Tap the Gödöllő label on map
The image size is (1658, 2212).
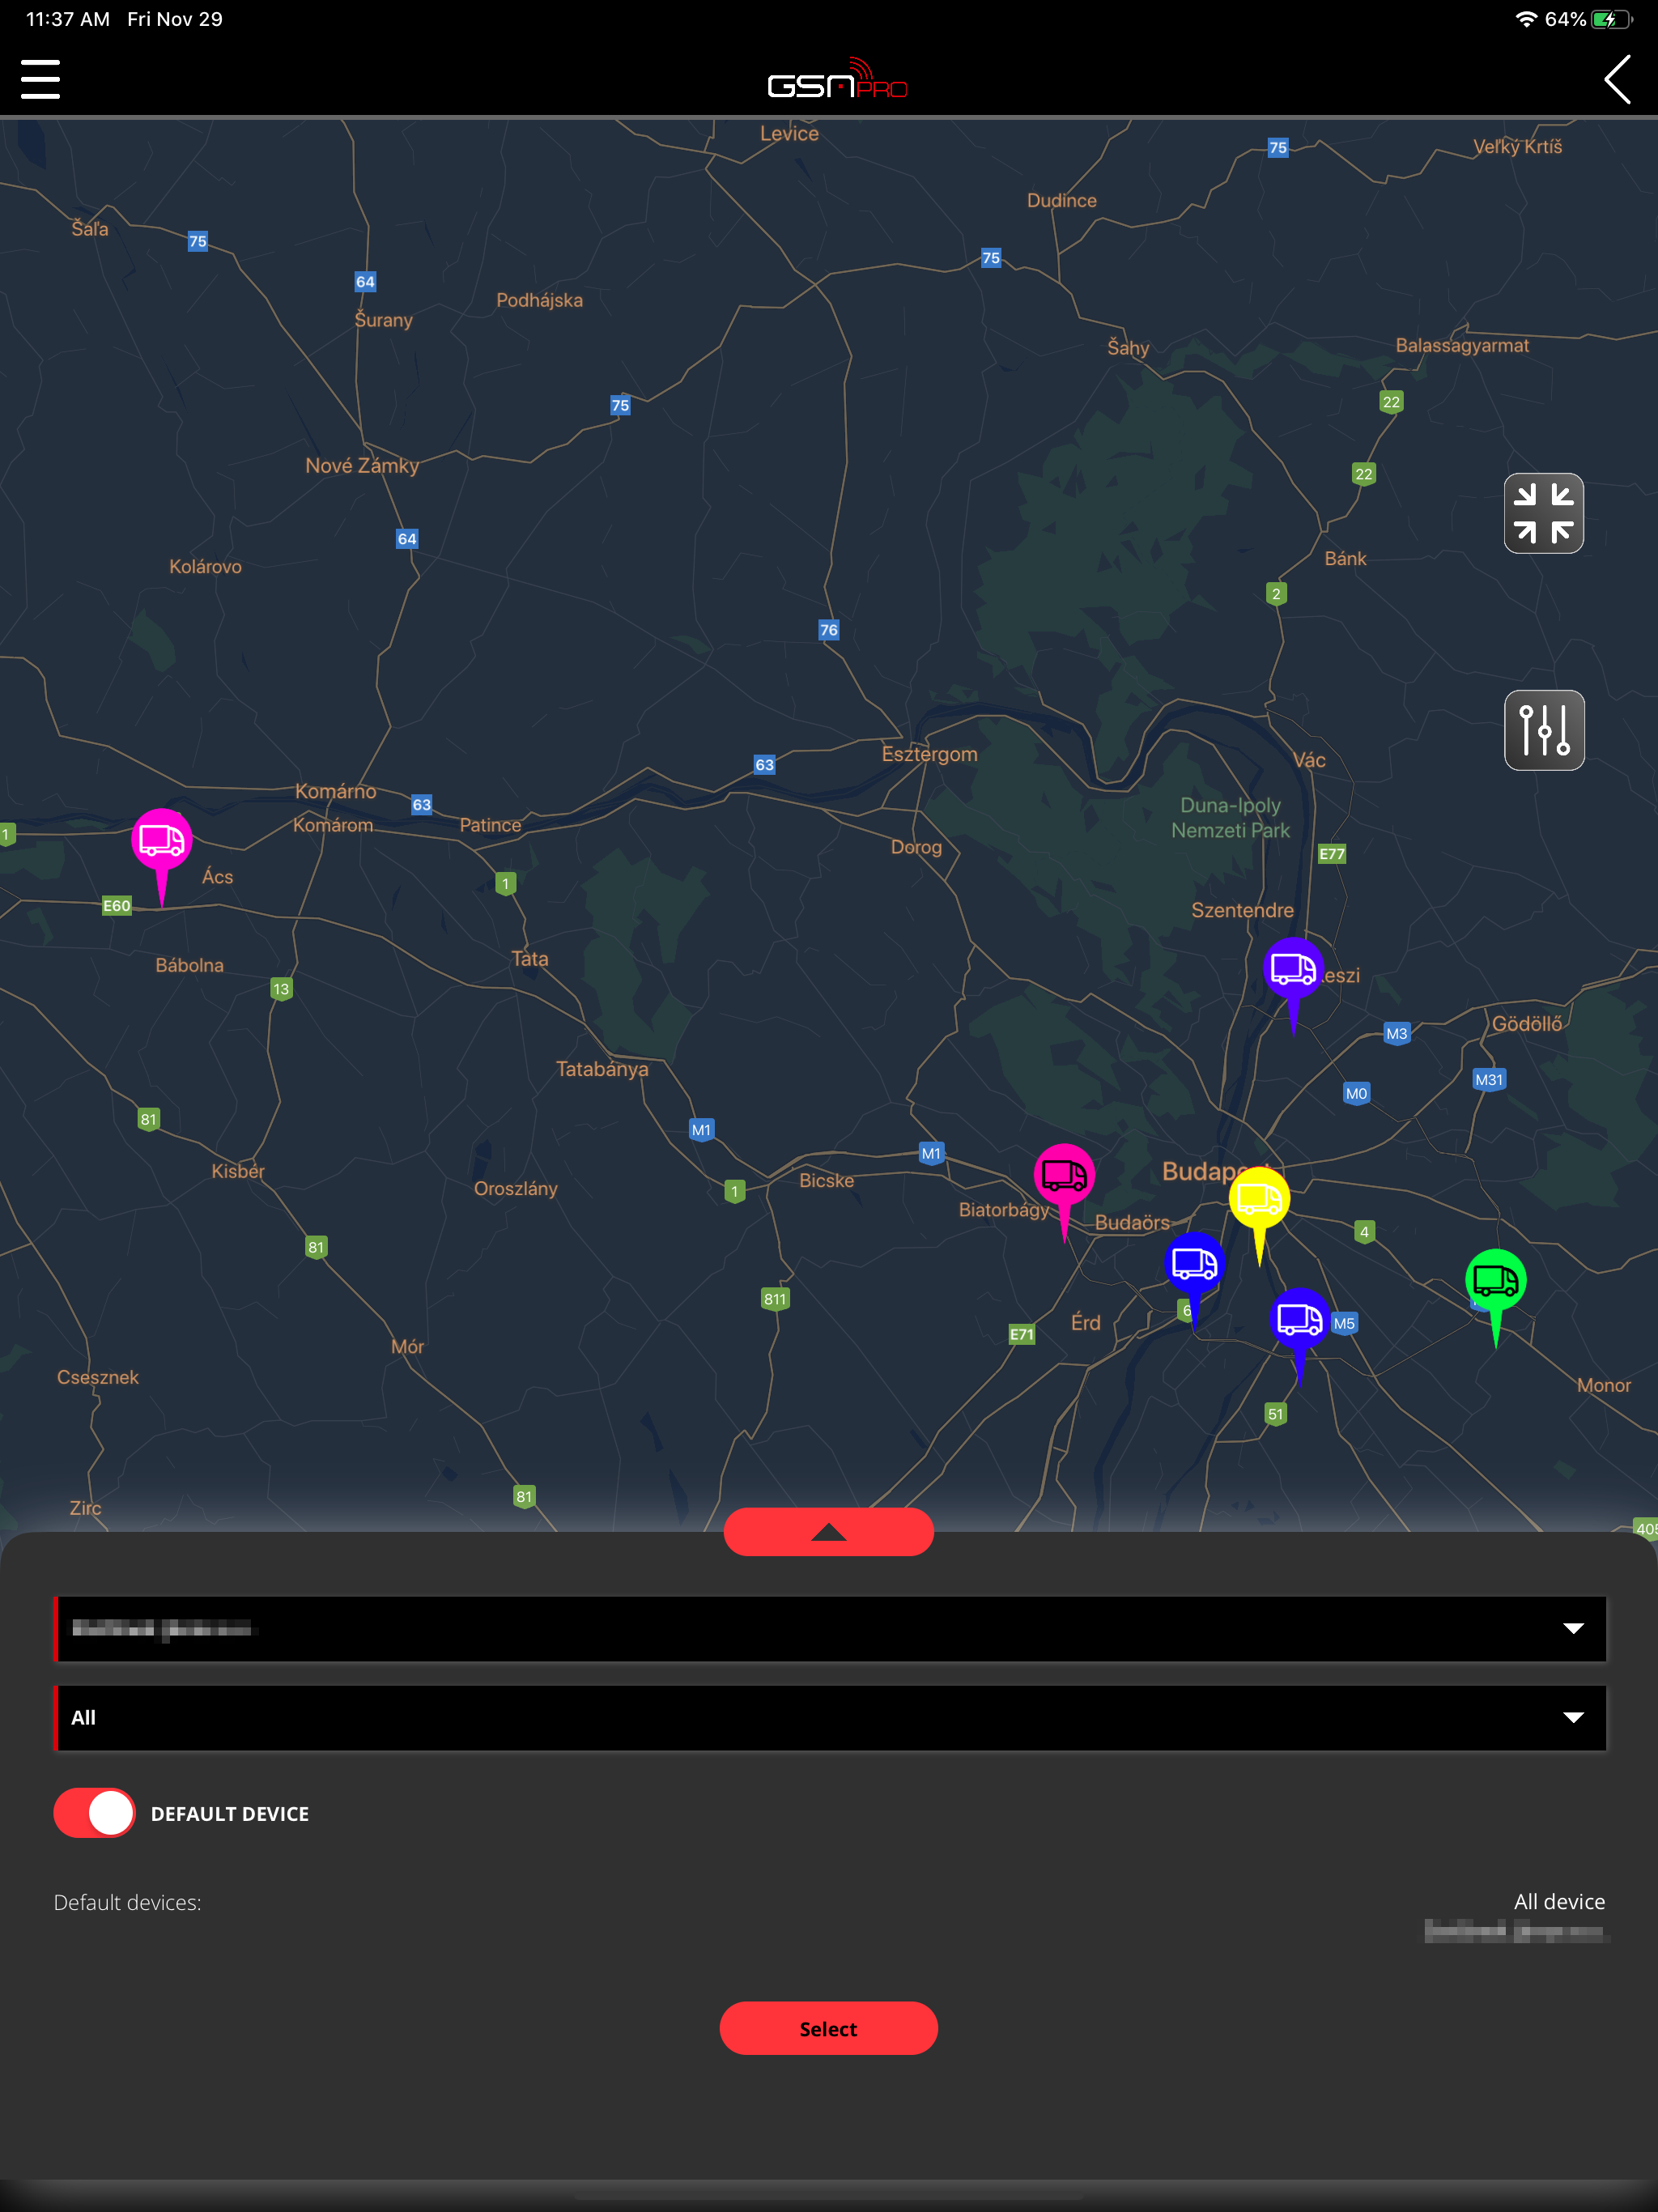point(1526,1023)
